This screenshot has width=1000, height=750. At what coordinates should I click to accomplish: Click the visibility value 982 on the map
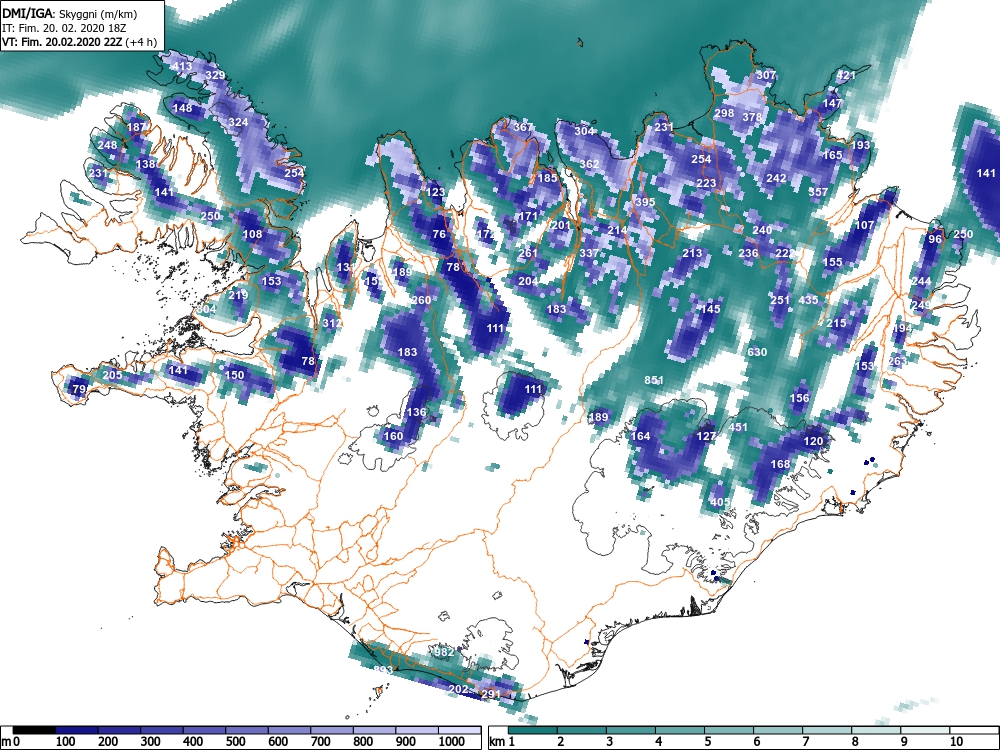(443, 652)
